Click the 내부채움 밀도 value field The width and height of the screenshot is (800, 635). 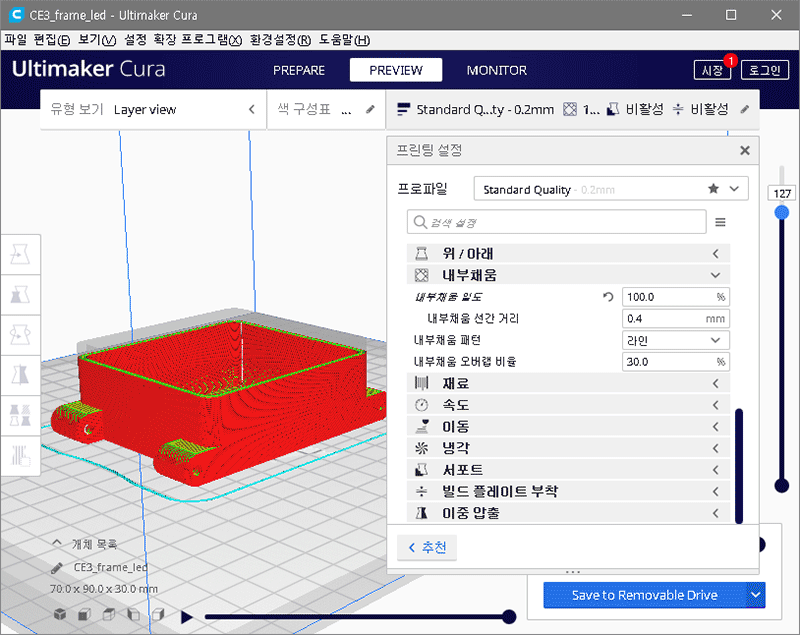(676, 297)
